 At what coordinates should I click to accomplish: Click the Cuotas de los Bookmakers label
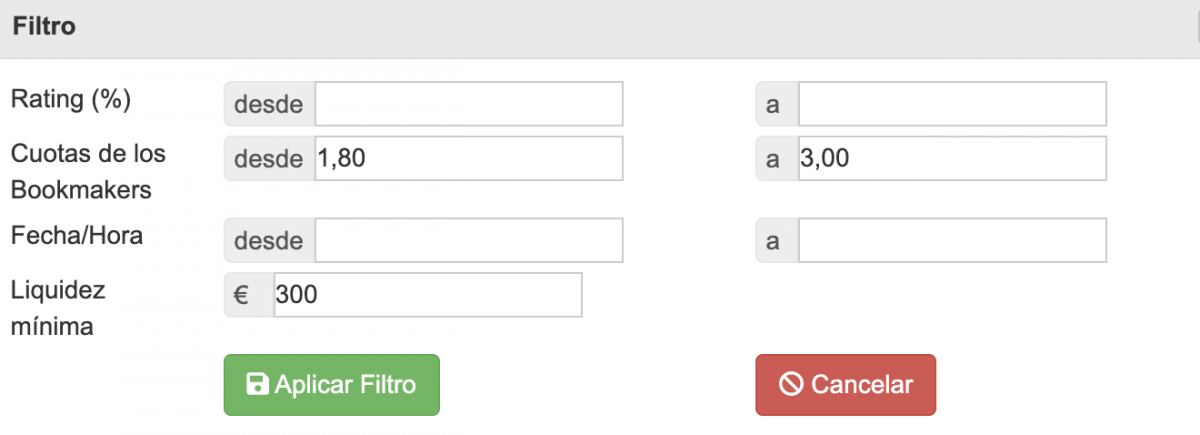(x=88, y=172)
